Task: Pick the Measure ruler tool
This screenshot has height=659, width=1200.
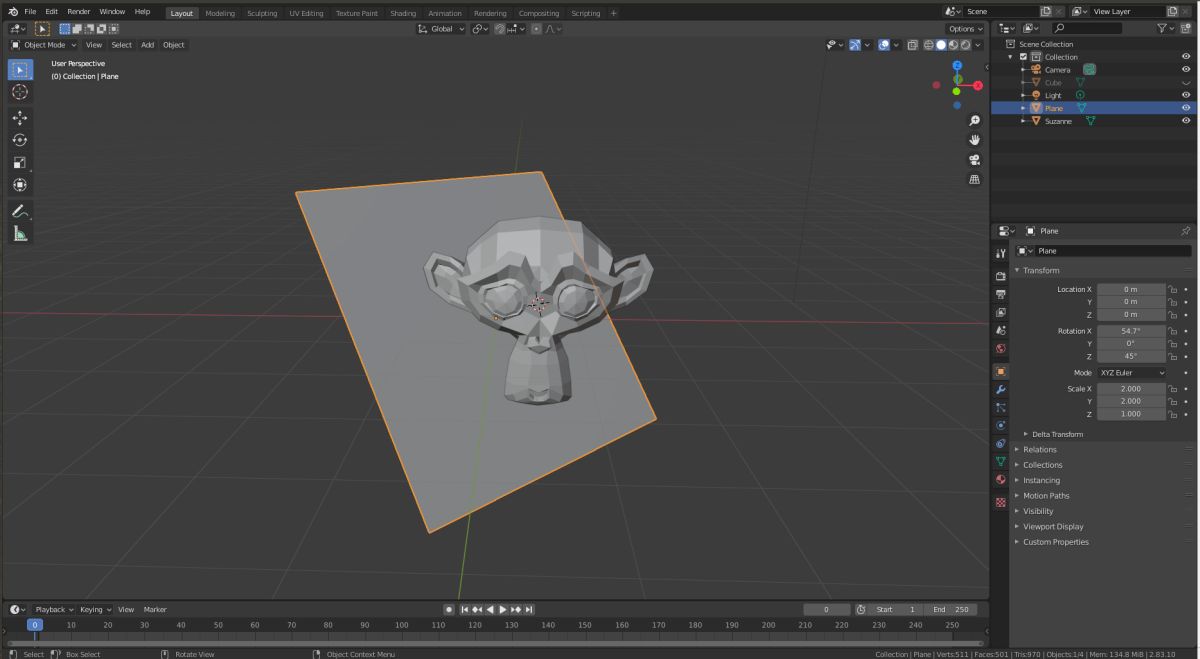Action: pos(20,234)
